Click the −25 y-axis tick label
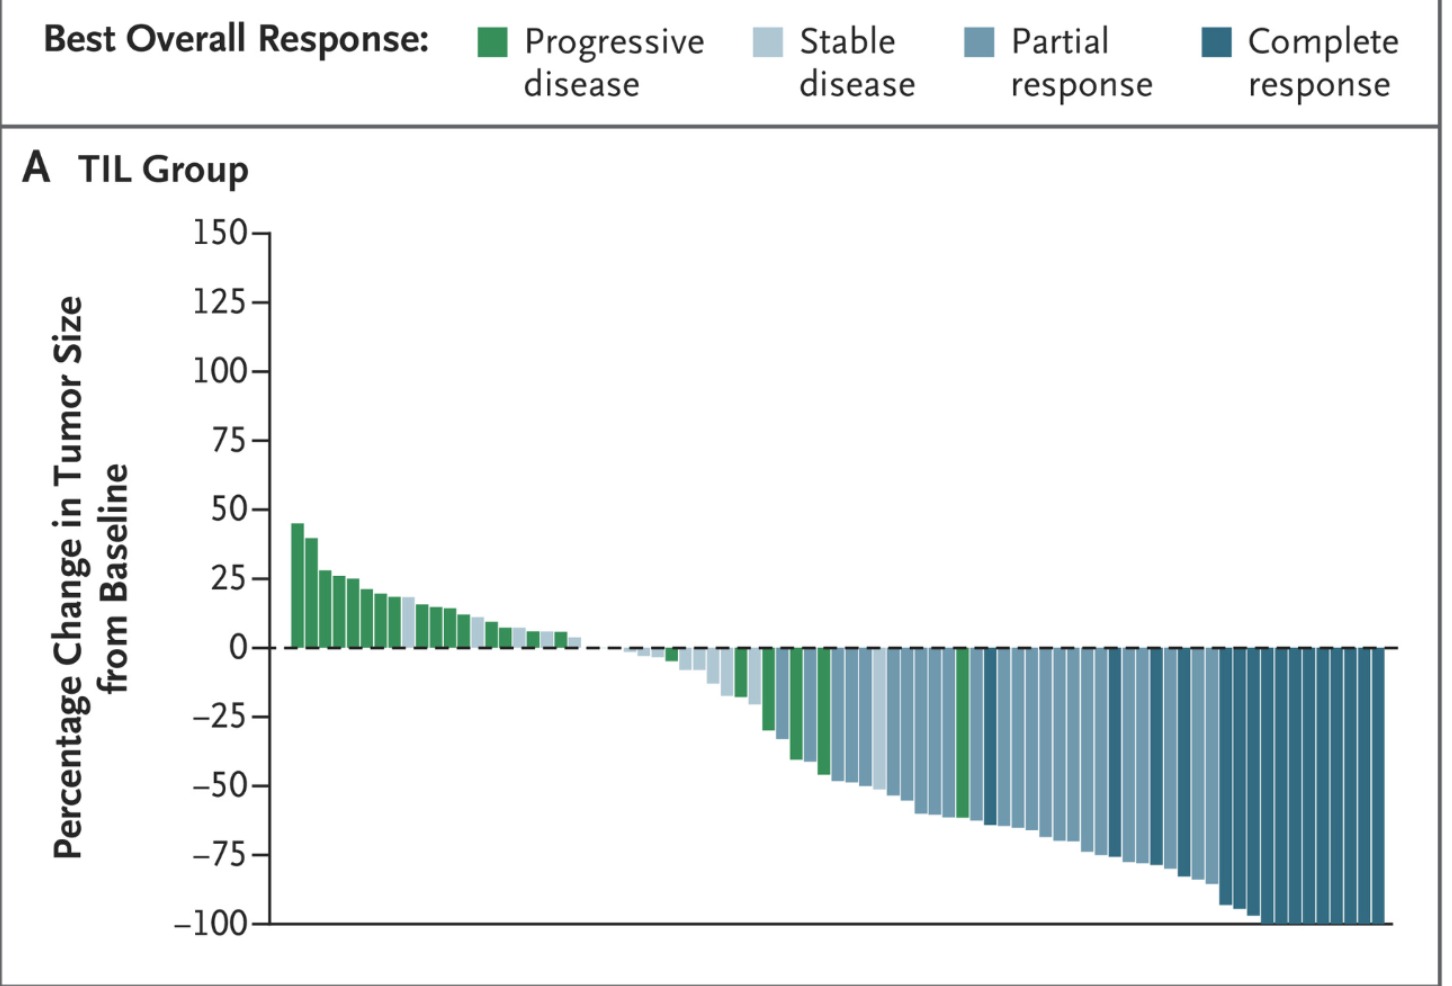The image size is (1452, 986). pyautogui.click(x=219, y=717)
